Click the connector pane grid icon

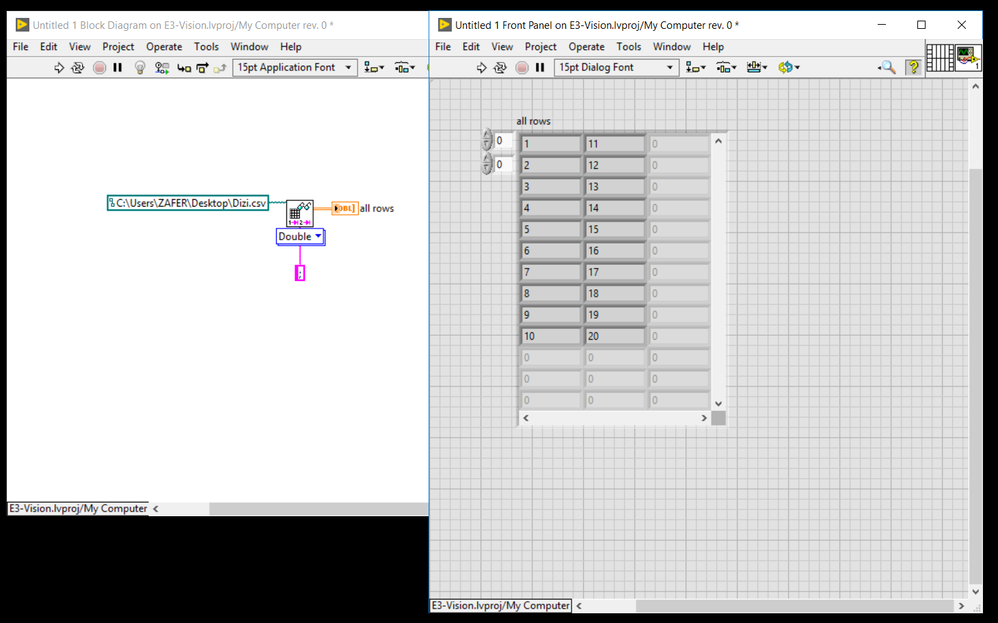pos(939,57)
